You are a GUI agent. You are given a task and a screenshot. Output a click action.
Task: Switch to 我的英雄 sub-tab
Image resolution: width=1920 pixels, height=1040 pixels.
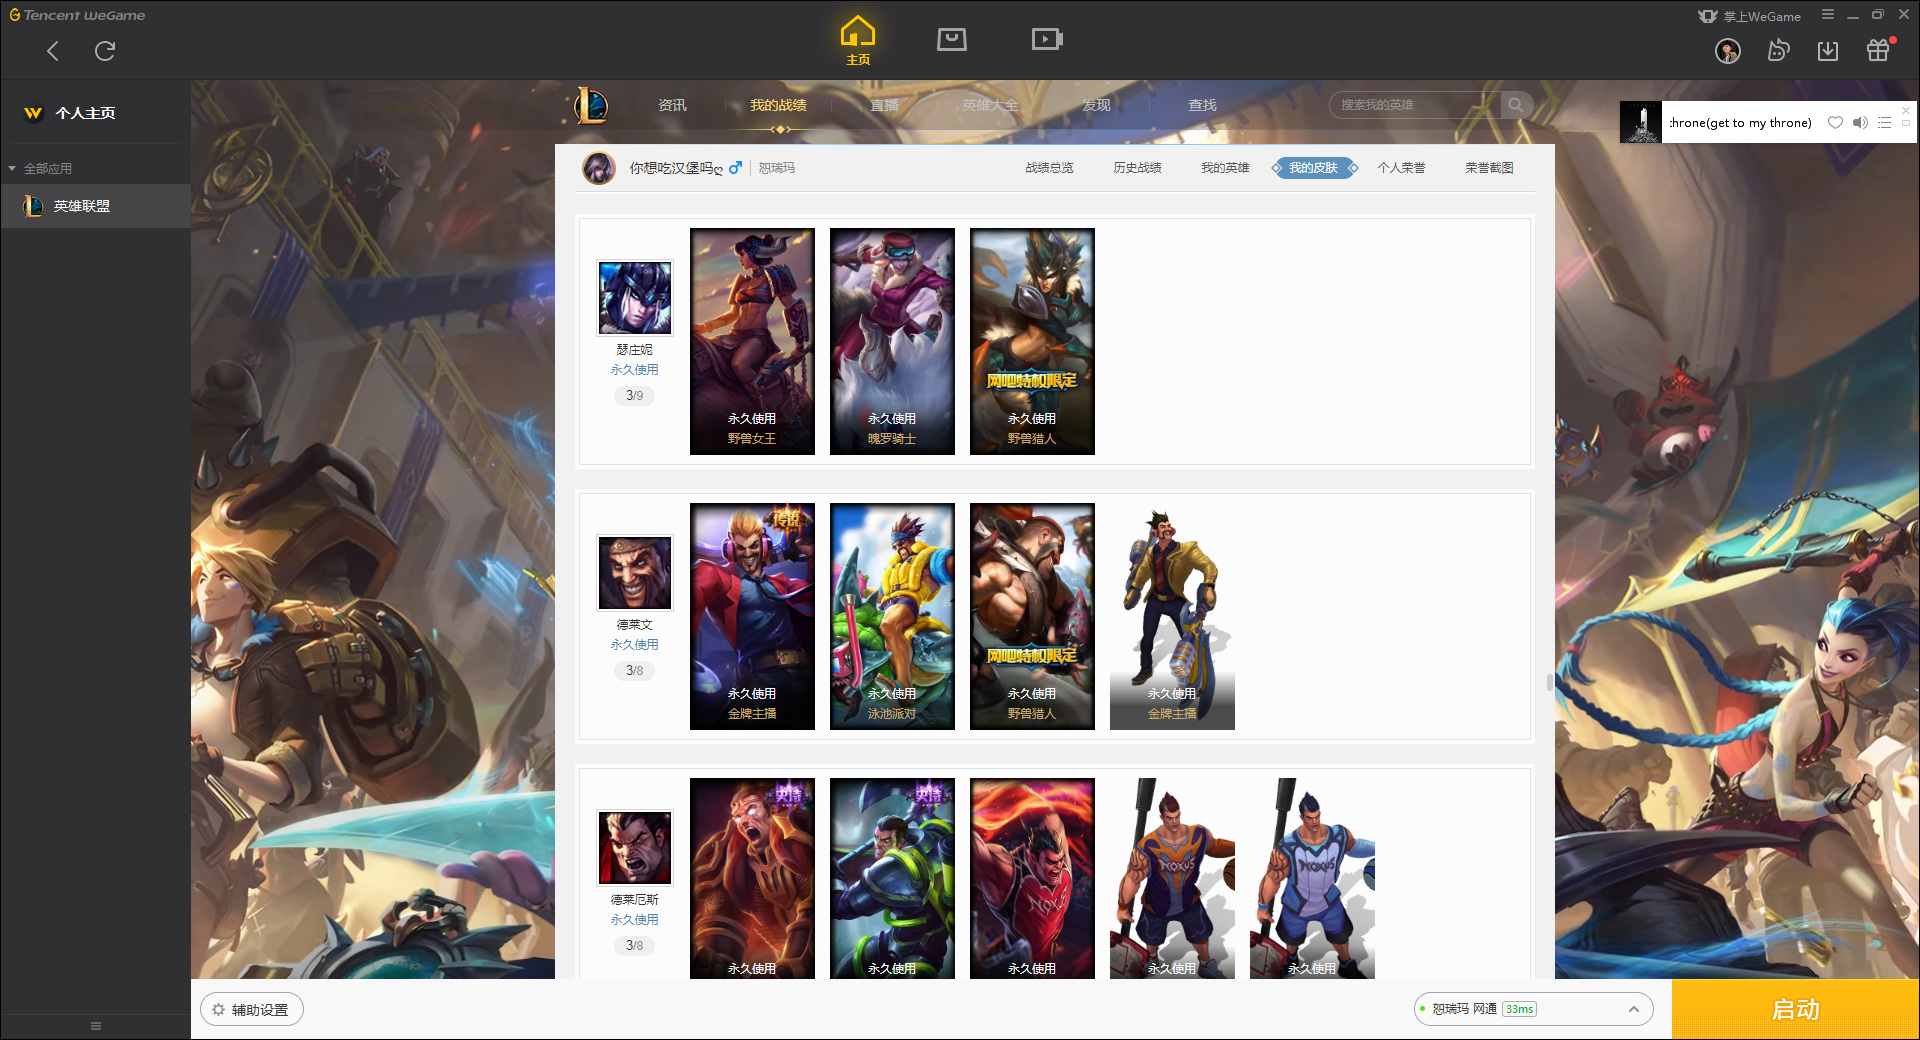(1225, 168)
